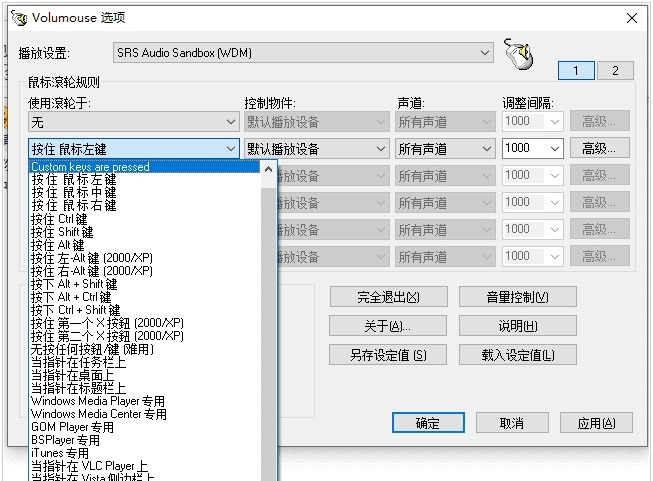Choose 按住 鼠标左键 from the list
Viewport: 653px width, 481px height.
click(x=145, y=179)
